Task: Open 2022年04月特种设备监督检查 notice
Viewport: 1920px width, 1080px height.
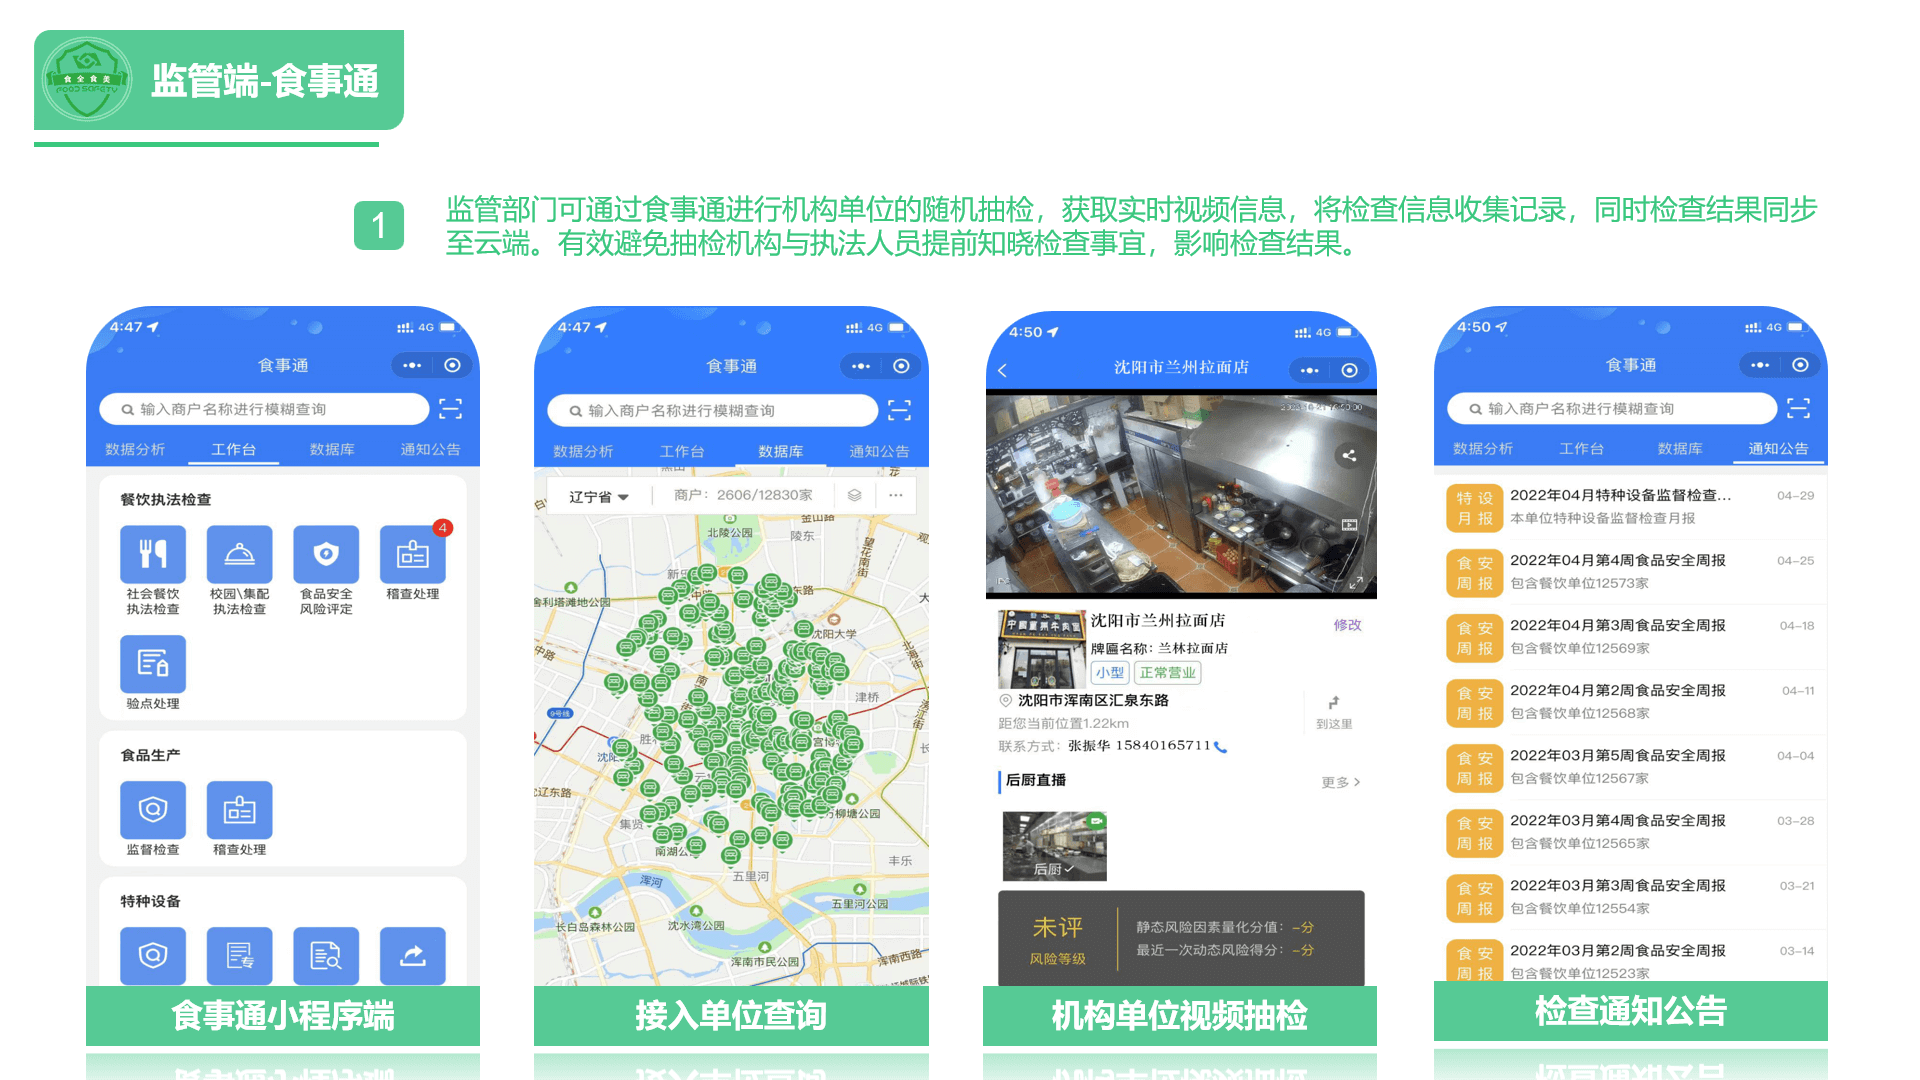Action: (1630, 506)
